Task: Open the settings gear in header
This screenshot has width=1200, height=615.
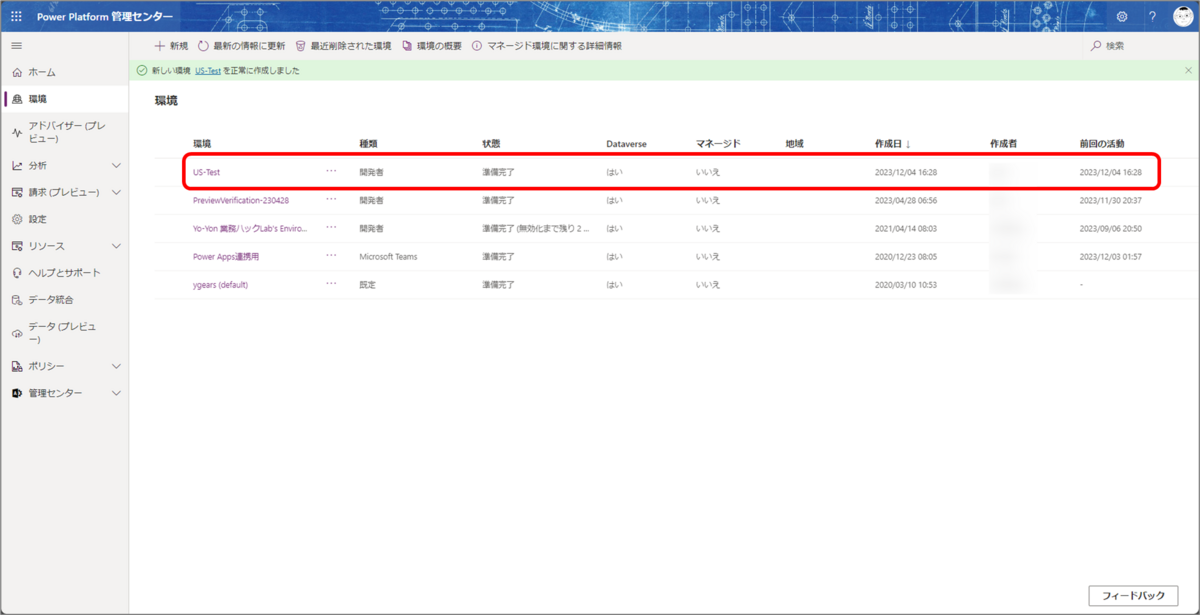Action: click(x=1122, y=17)
